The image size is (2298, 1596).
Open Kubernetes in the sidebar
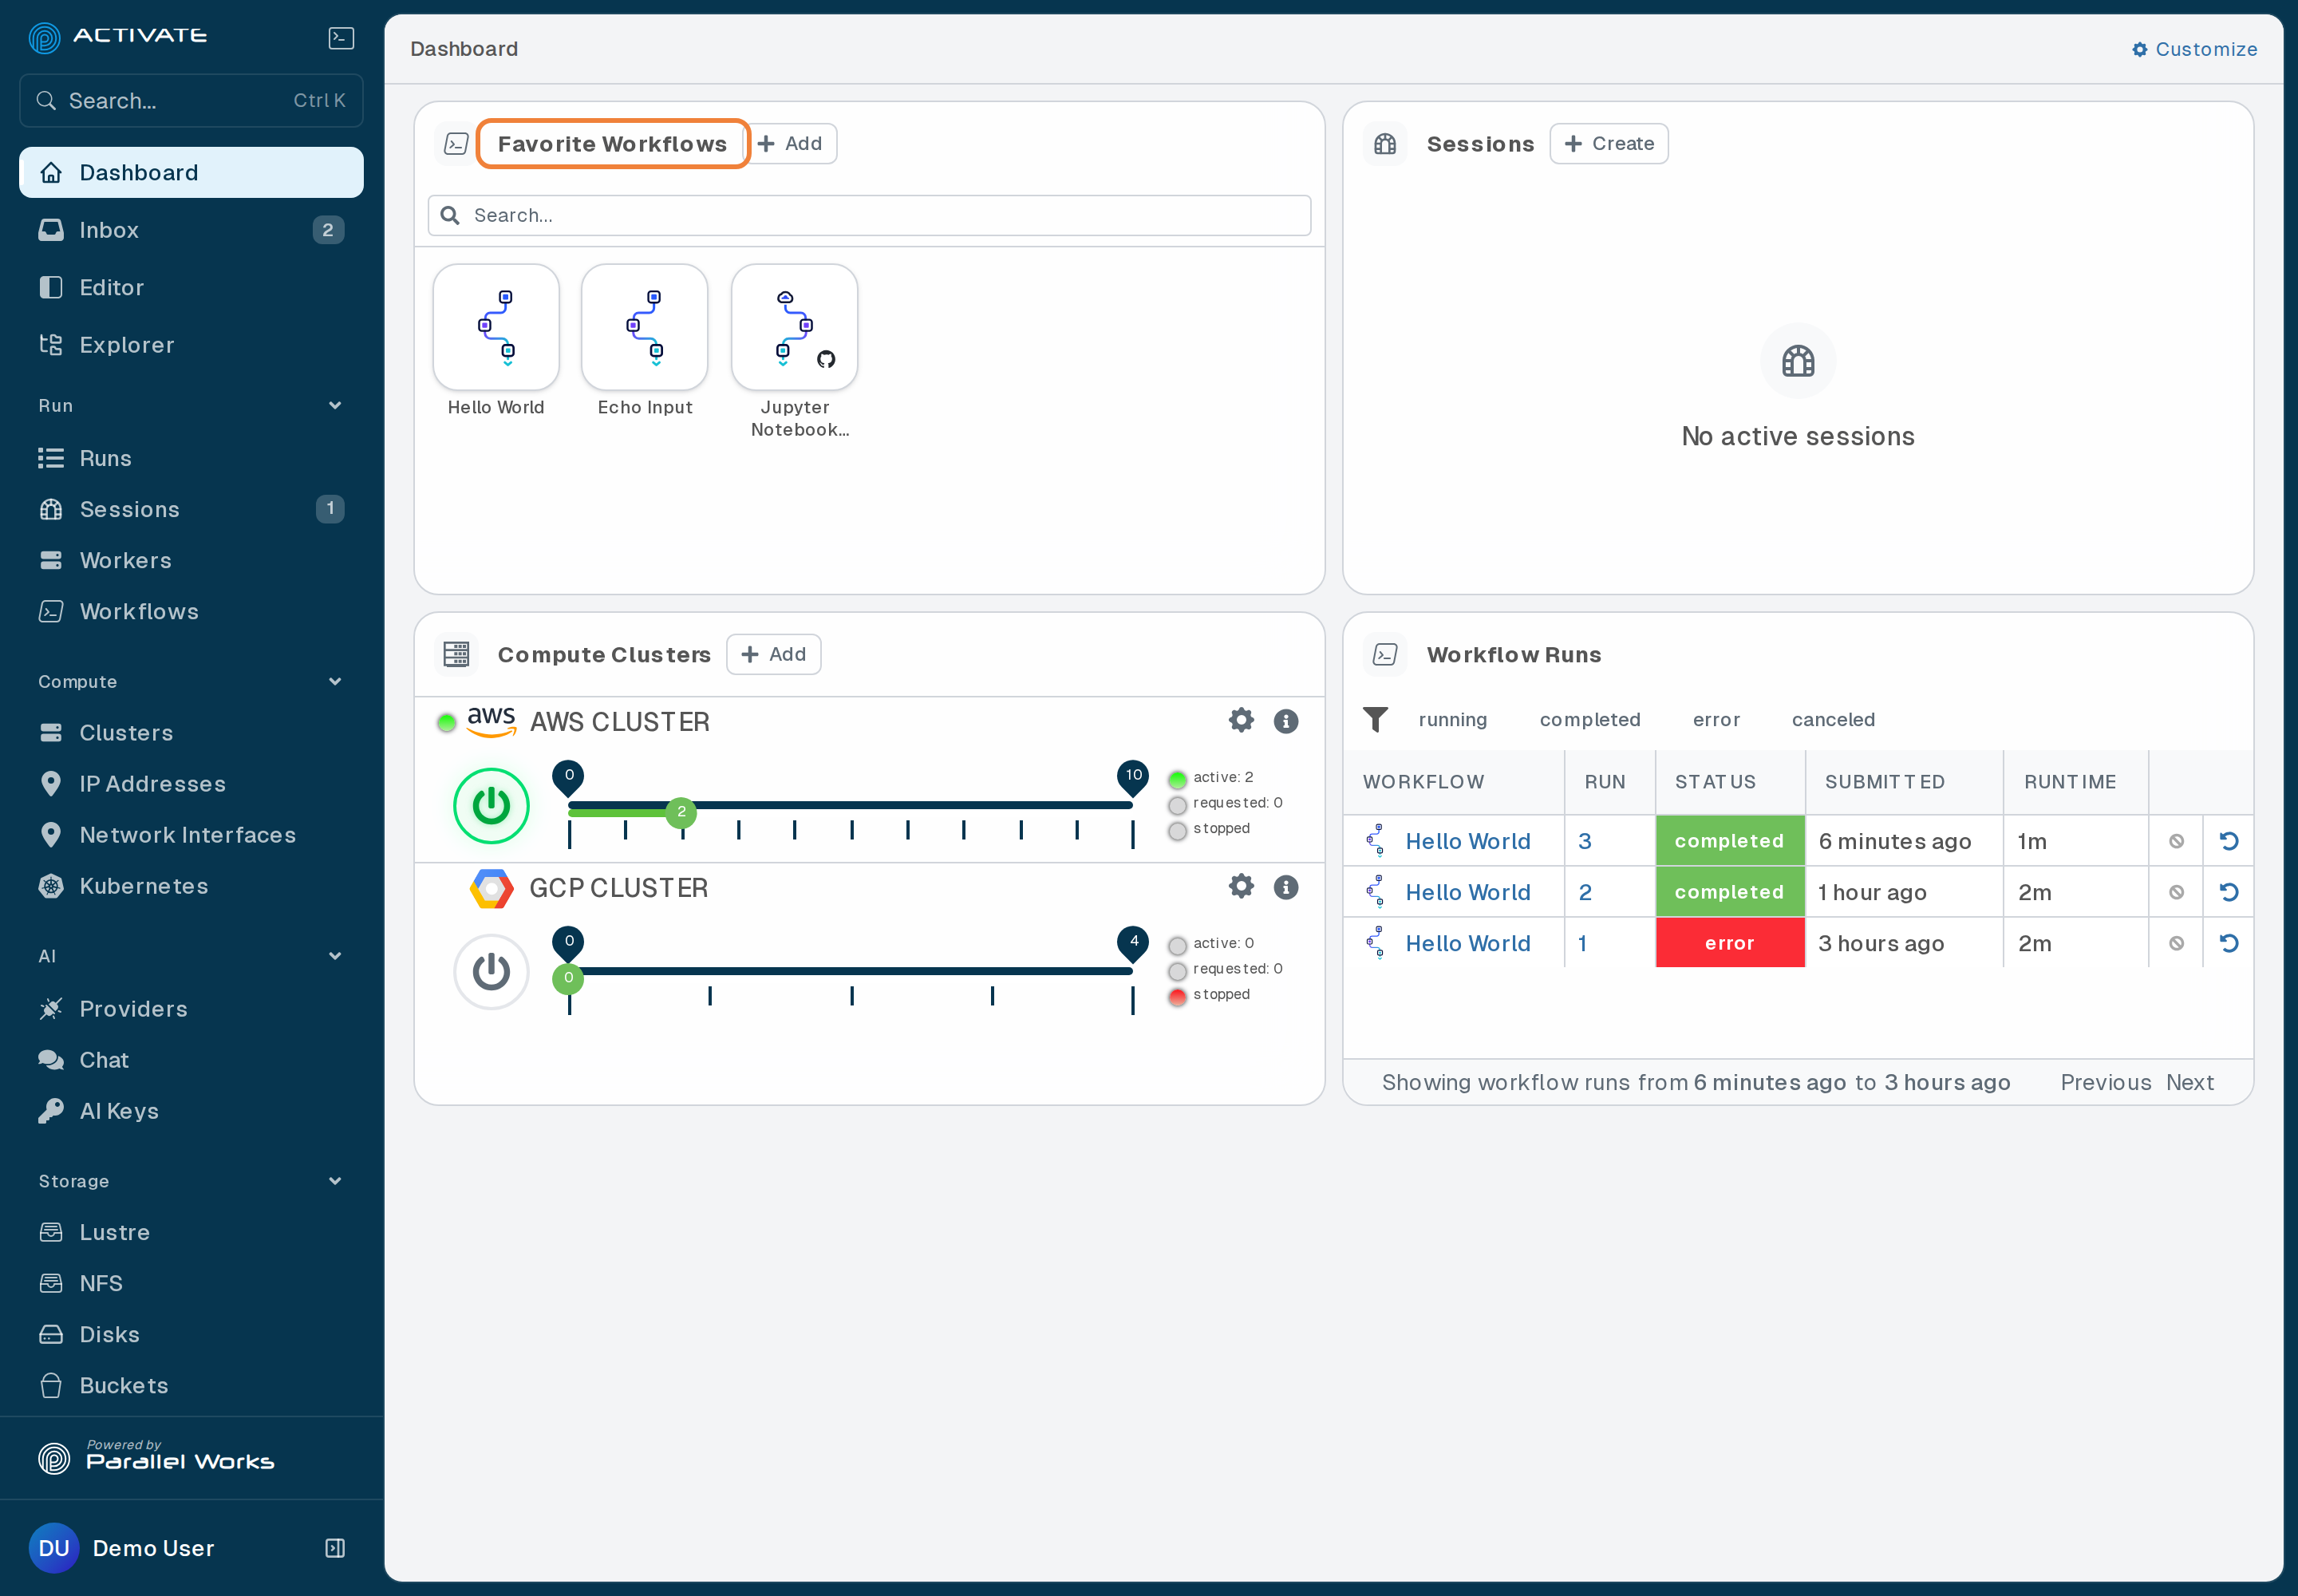(x=191, y=886)
